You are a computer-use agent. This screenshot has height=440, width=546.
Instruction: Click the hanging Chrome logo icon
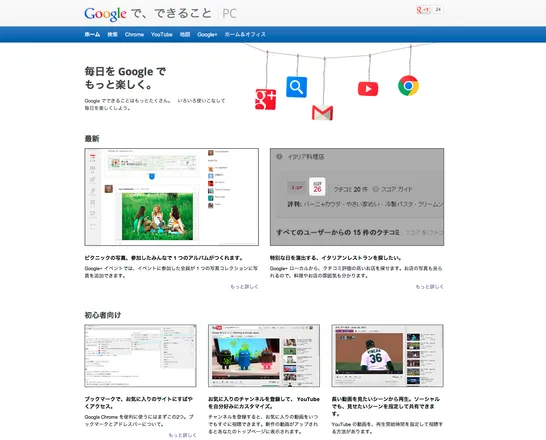click(408, 86)
